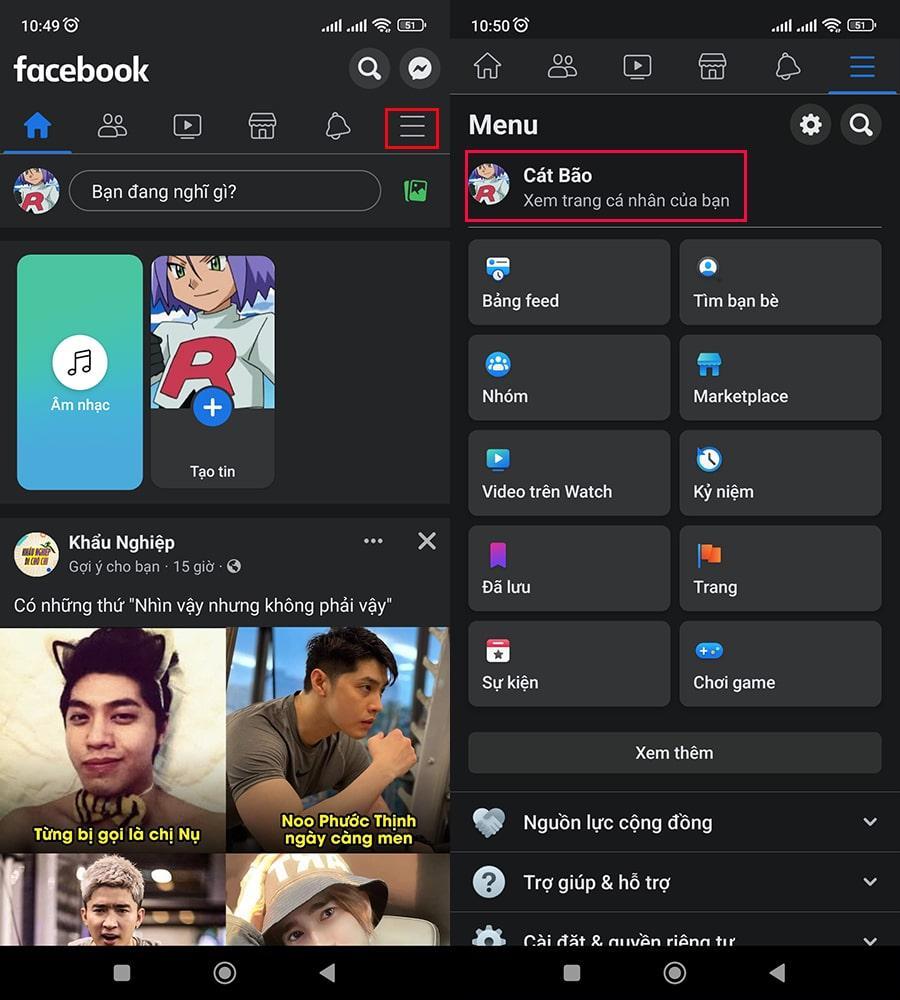Open the Âm nhạc music story card
The width and height of the screenshot is (900, 1000).
click(80, 372)
